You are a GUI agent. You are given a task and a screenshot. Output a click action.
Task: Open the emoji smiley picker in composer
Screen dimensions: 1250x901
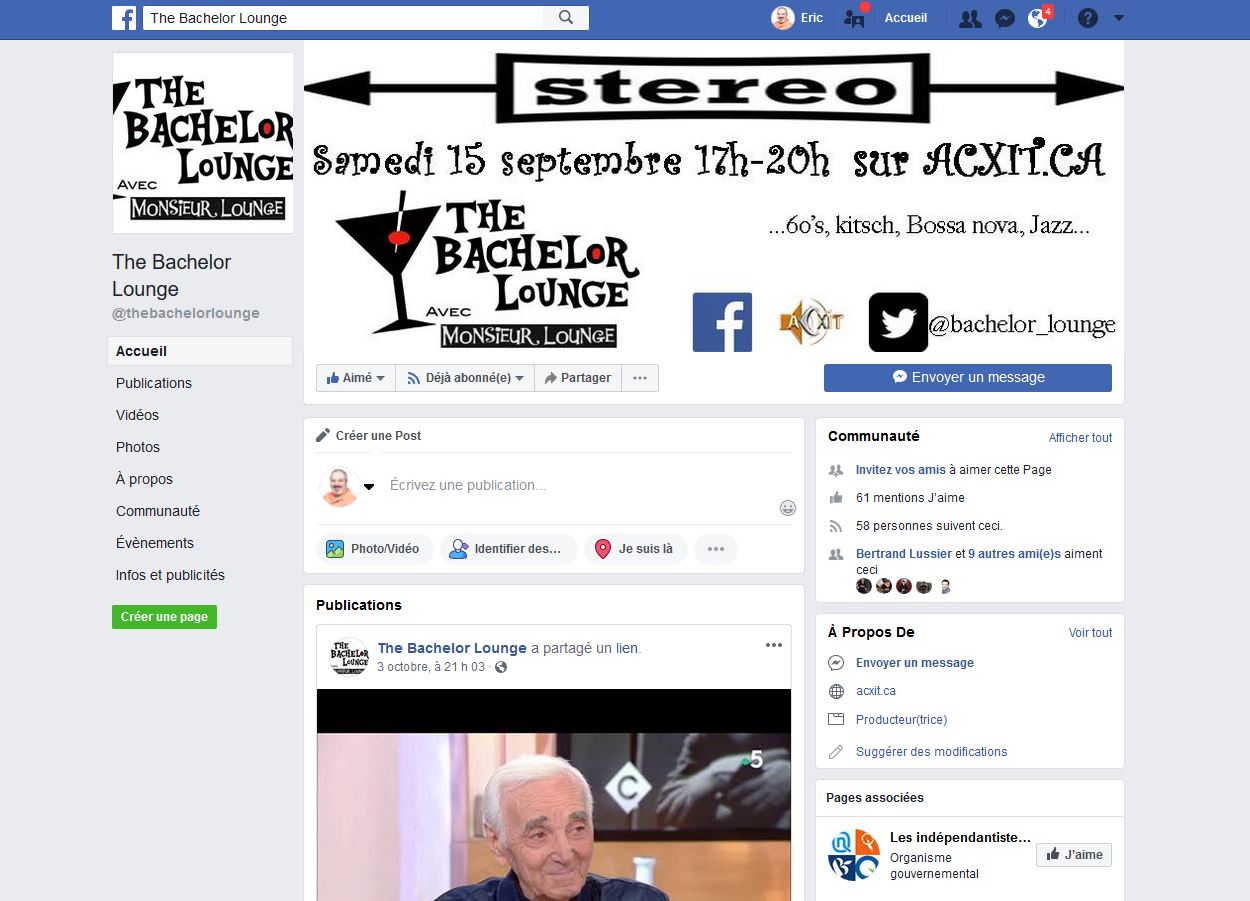pyautogui.click(x=788, y=508)
